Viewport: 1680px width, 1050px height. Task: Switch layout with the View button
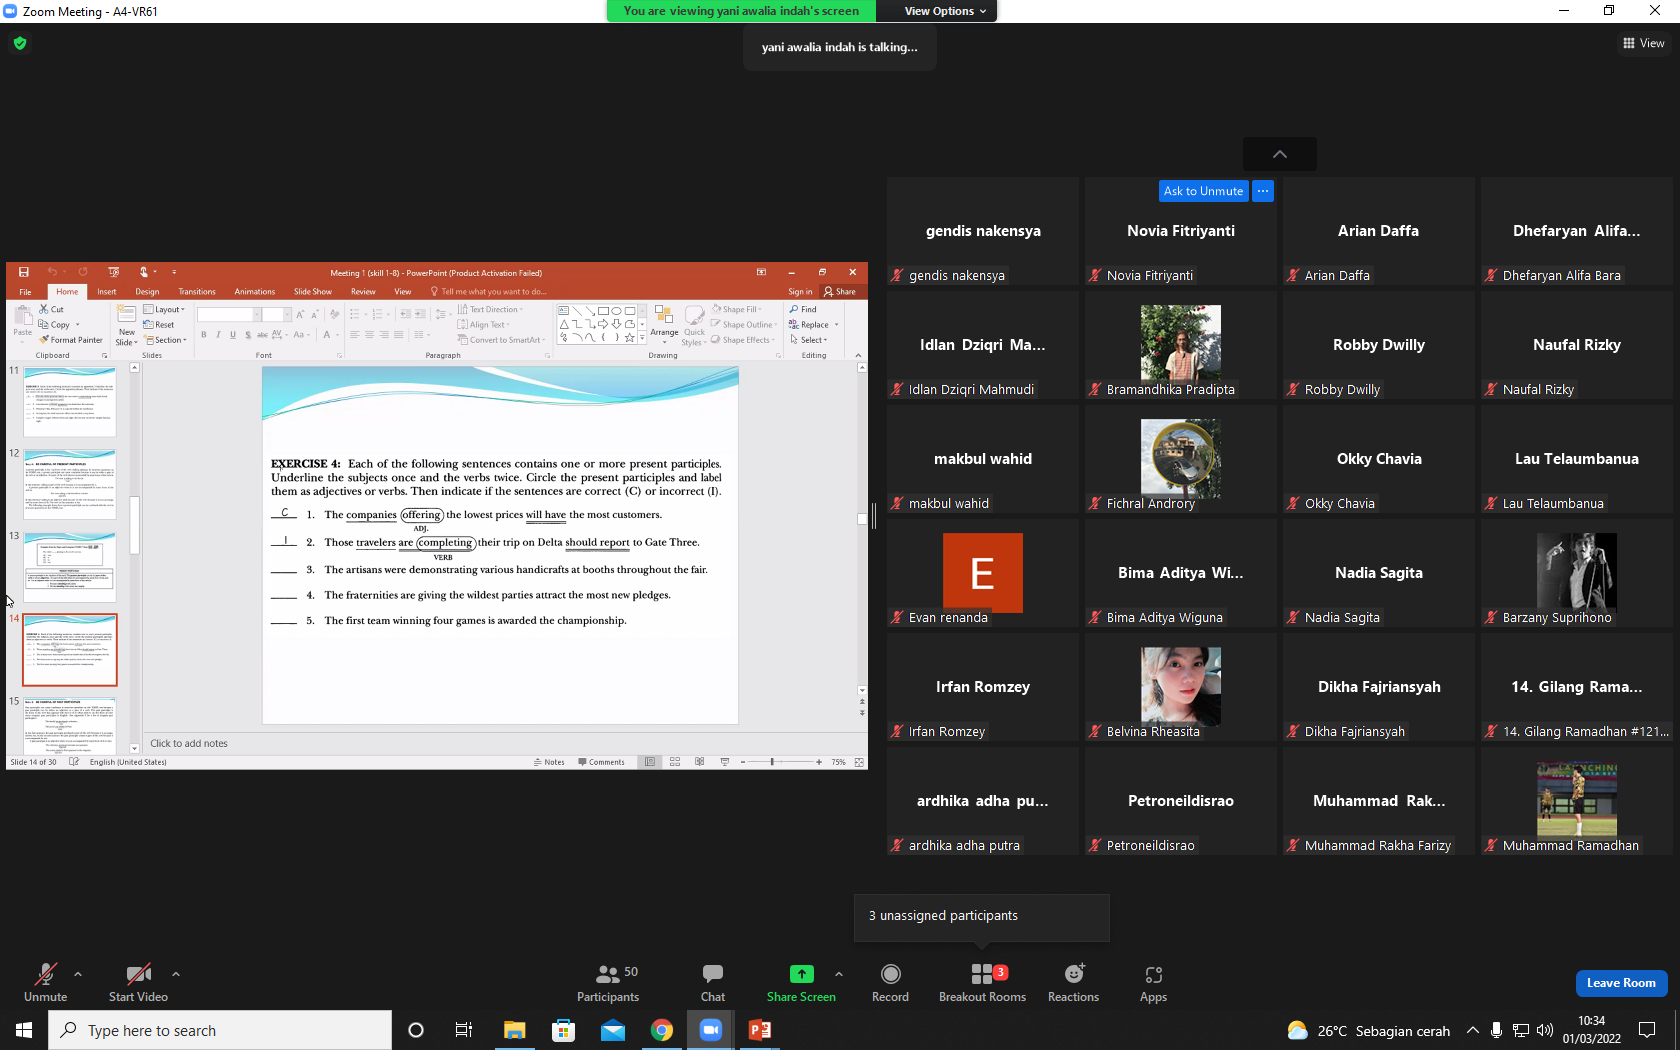point(1644,43)
